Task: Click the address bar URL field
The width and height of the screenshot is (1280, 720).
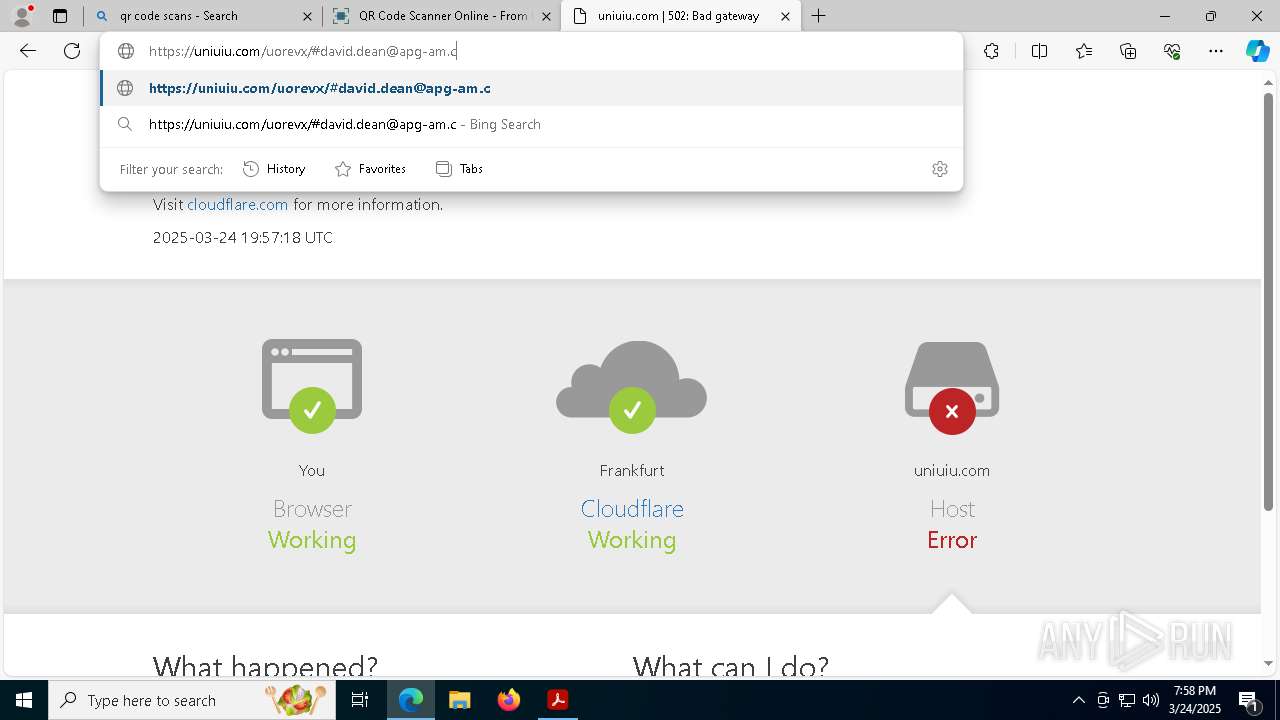Action: [x=530, y=51]
